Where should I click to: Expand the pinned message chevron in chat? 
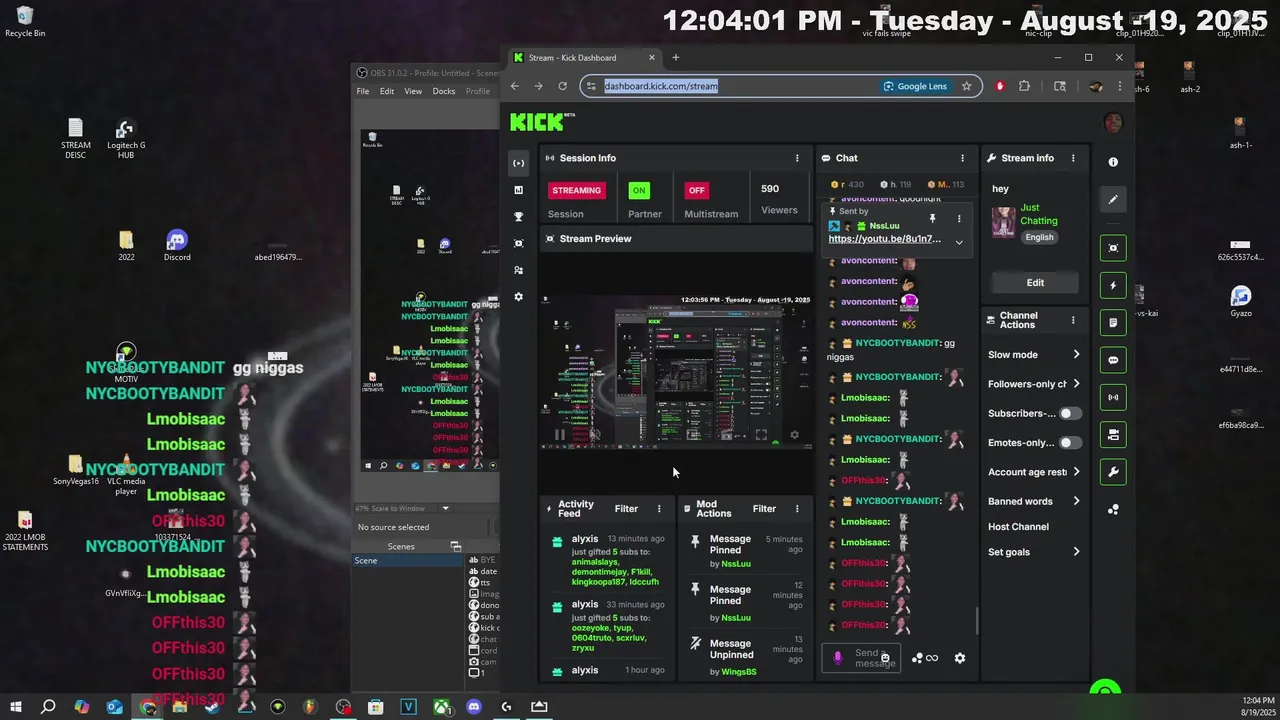959,242
